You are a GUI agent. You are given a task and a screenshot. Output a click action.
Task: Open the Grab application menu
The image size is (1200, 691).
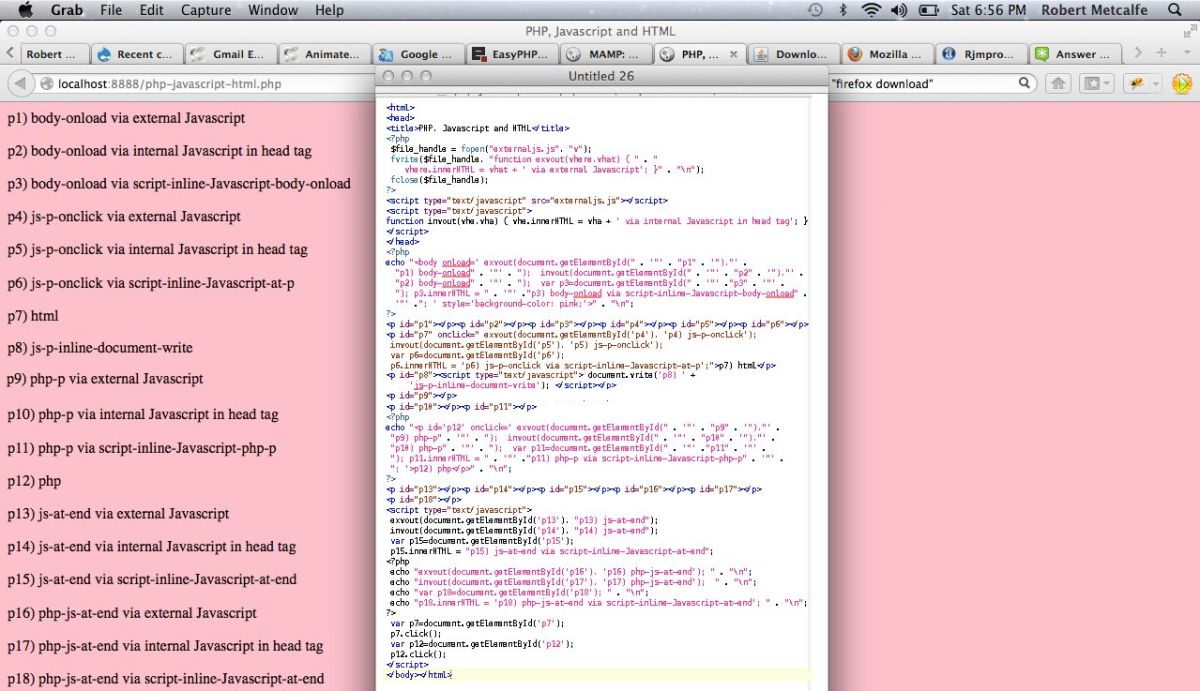[67, 10]
